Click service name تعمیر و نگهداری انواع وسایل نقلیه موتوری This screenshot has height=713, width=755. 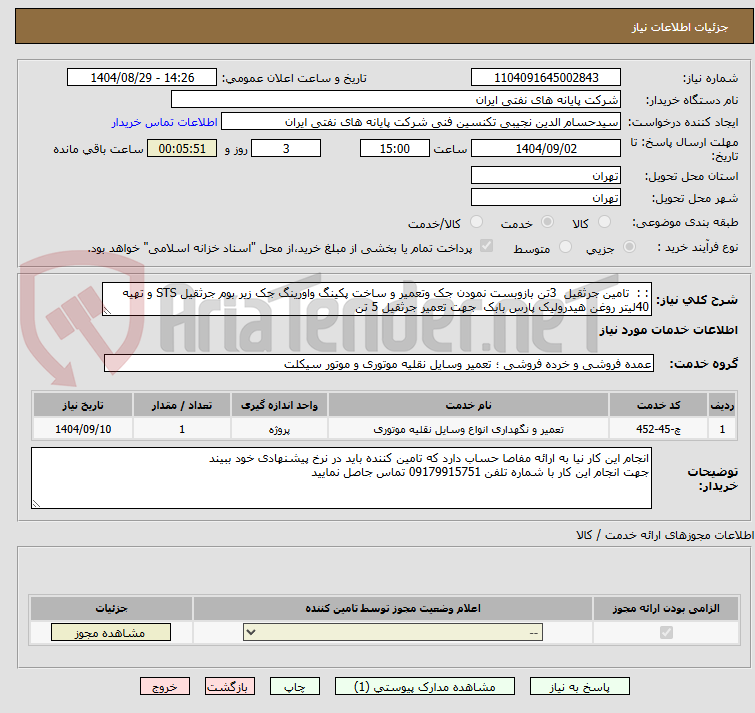469,429
